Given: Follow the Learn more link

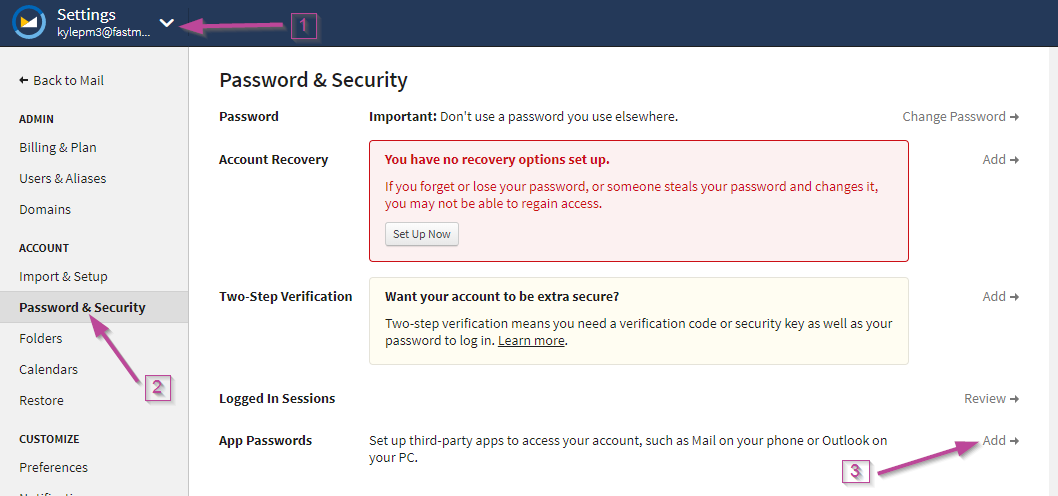Looking at the screenshot, I should tap(532, 341).
